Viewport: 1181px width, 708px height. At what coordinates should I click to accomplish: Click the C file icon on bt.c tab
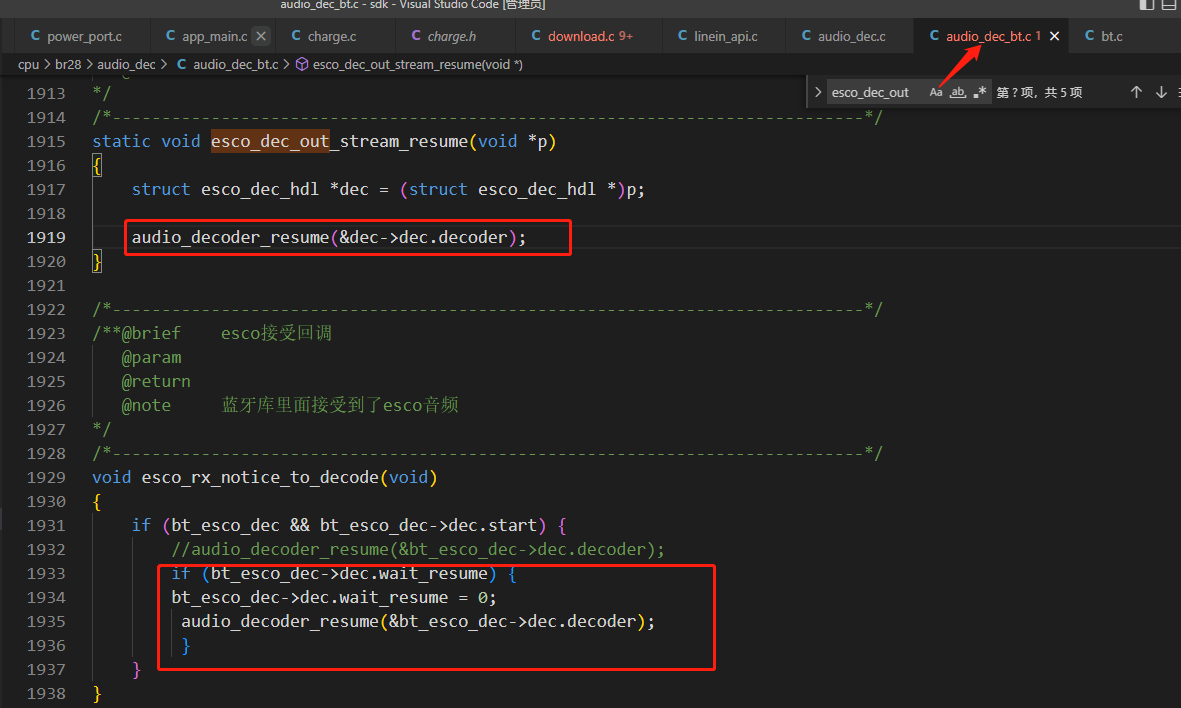point(1089,35)
